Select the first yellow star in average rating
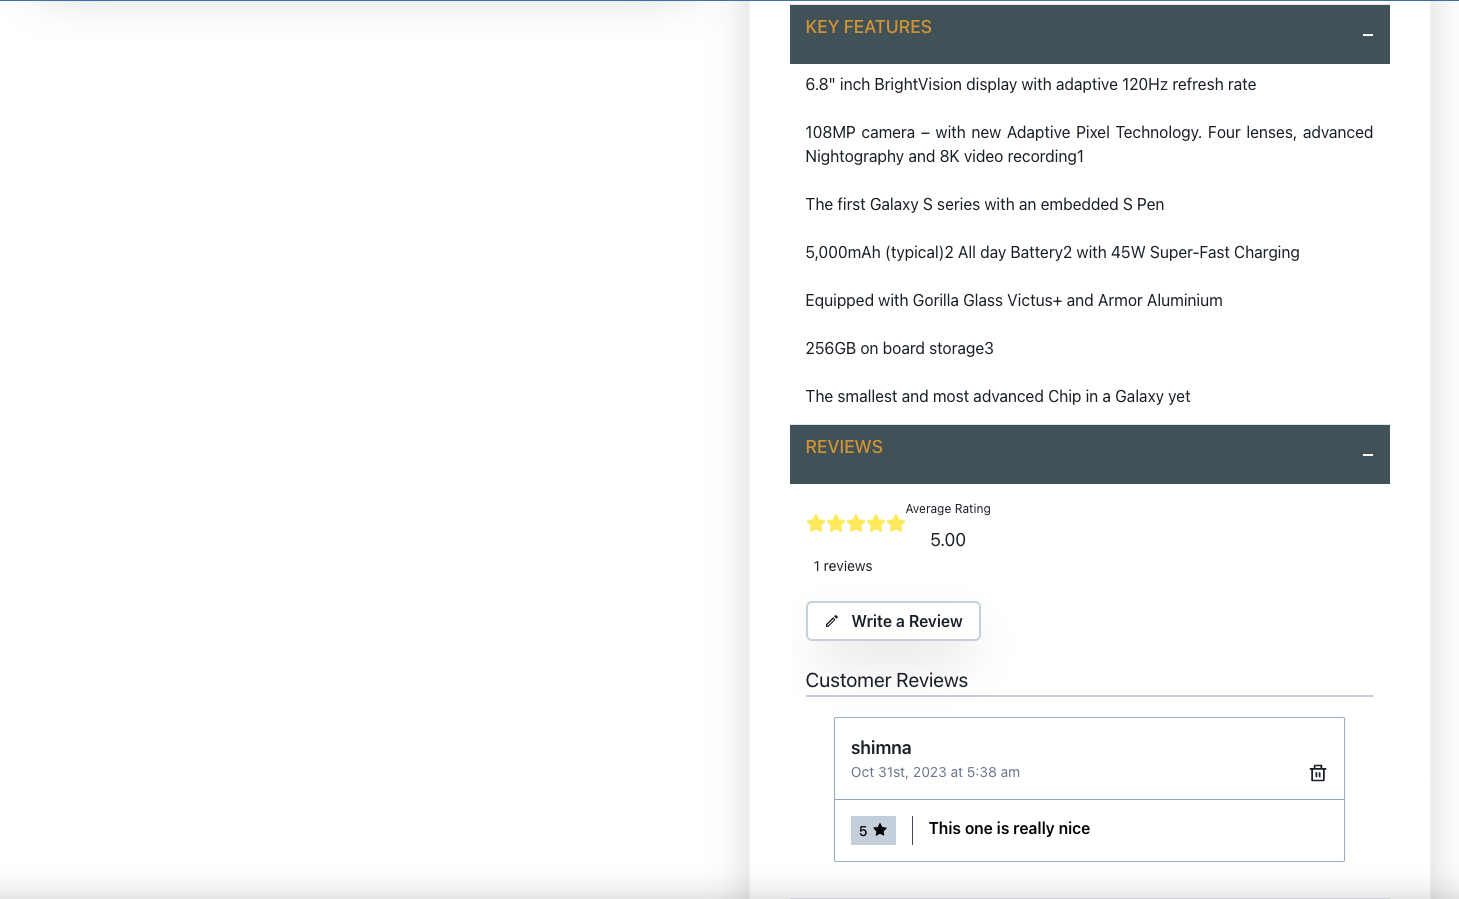This screenshot has height=899, width=1459. [x=816, y=522]
